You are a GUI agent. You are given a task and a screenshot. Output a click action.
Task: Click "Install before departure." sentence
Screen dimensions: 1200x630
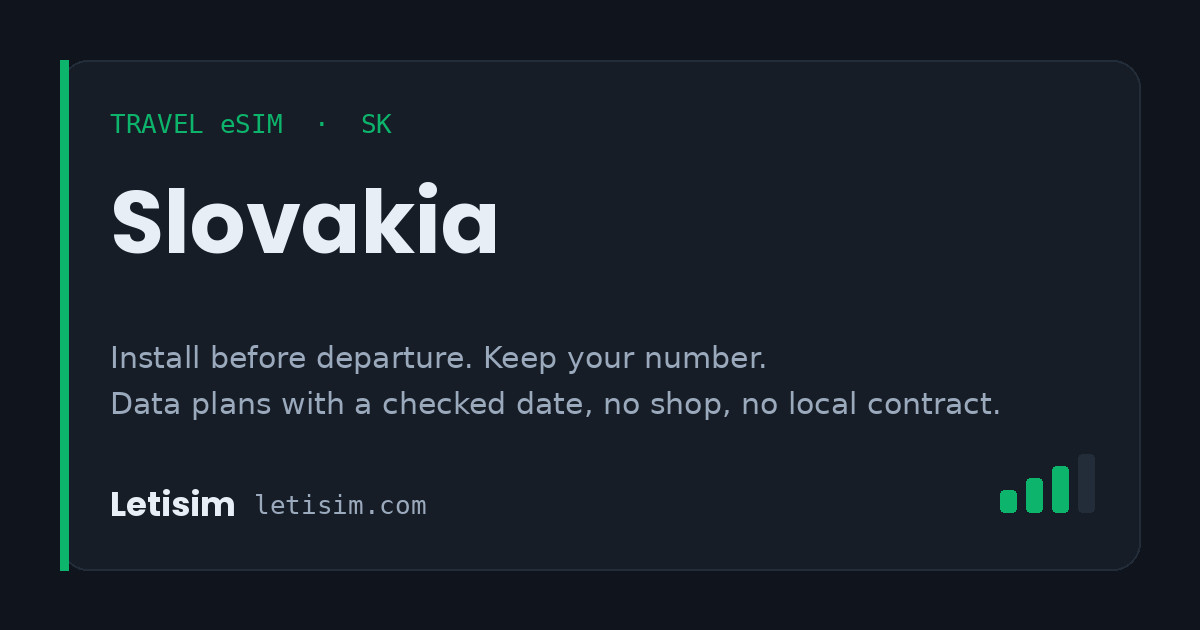click(x=292, y=358)
